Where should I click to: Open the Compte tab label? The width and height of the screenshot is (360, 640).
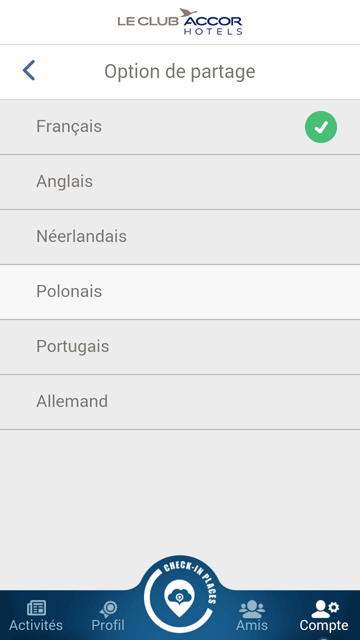(x=324, y=625)
